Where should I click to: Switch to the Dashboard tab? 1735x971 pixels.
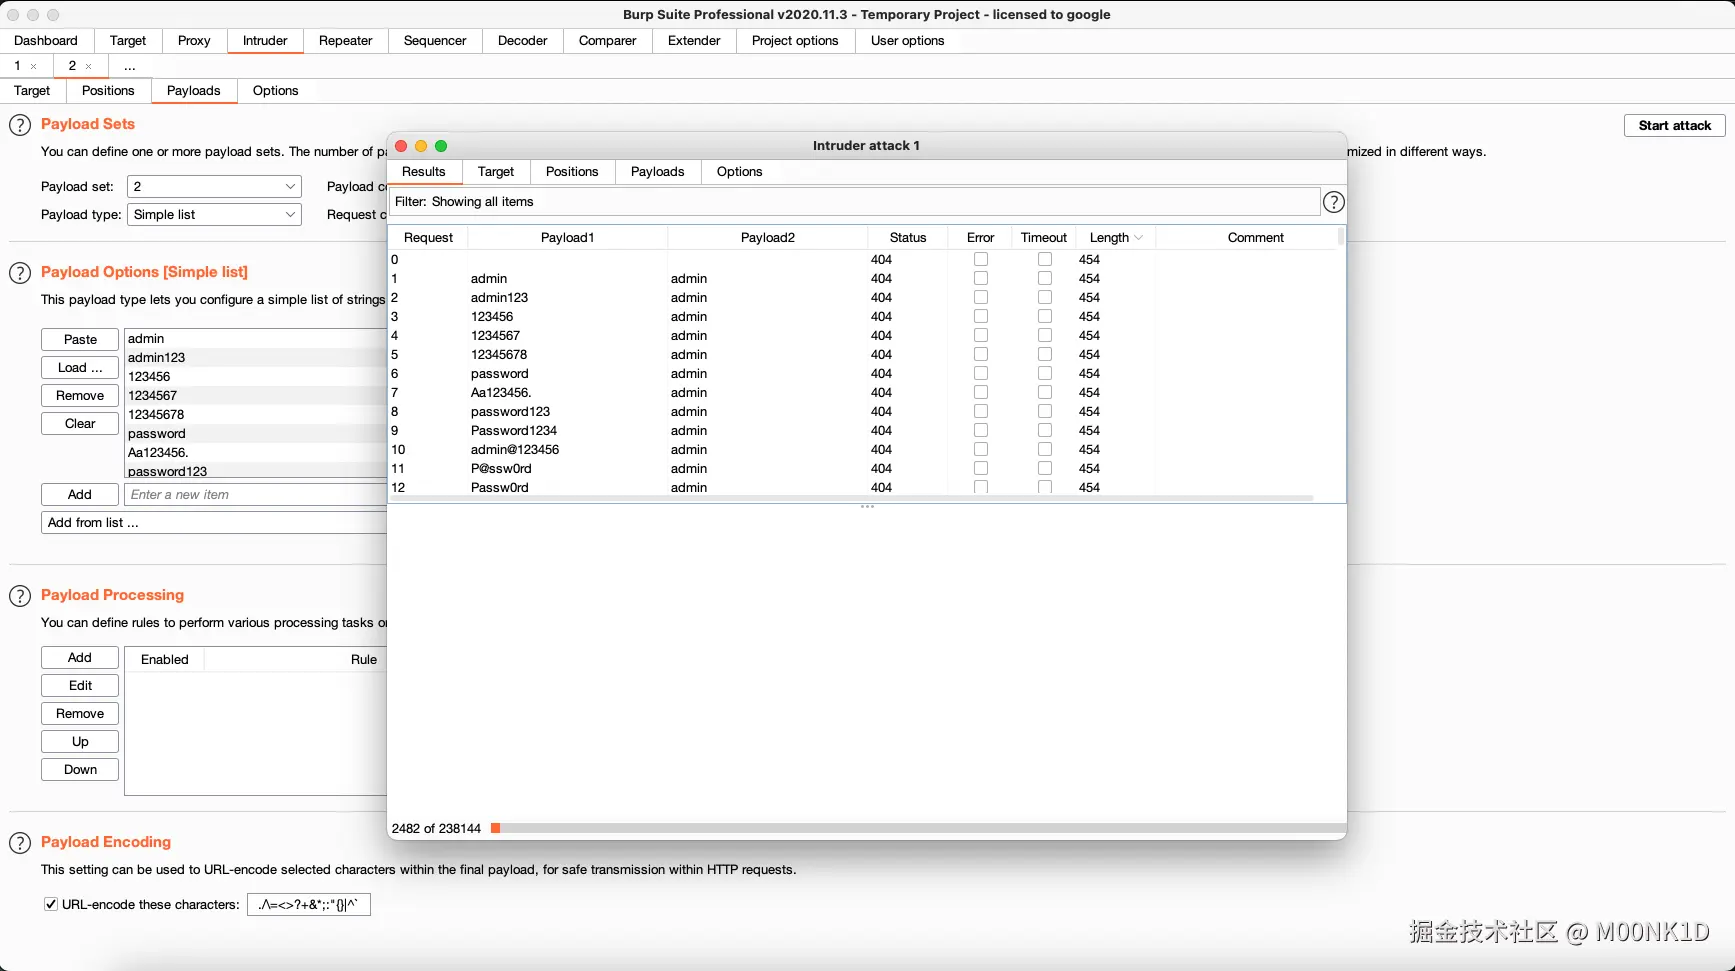click(x=46, y=41)
